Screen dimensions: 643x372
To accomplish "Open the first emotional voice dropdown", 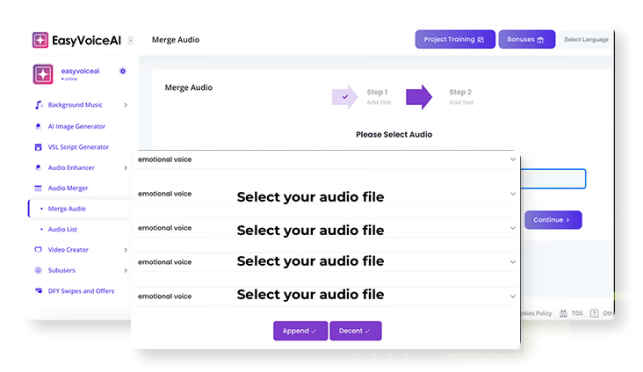I will tap(326, 160).
